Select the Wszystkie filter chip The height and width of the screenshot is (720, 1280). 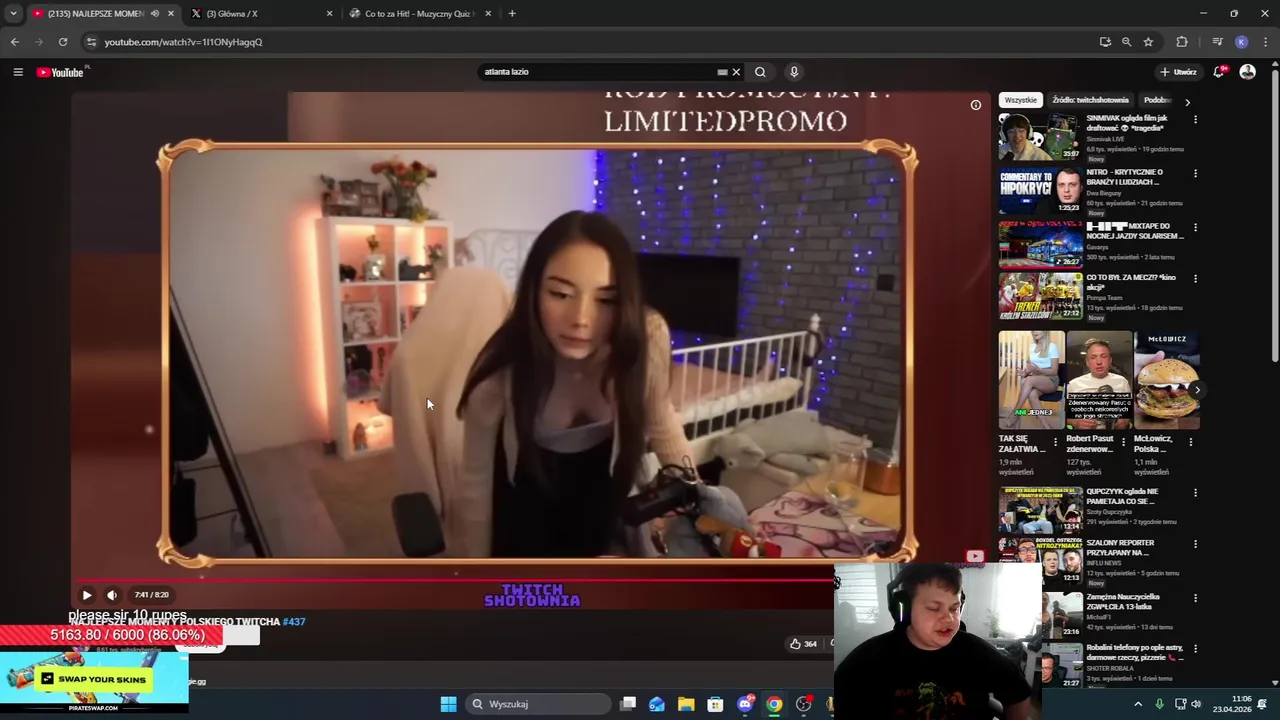coord(1021,100)
